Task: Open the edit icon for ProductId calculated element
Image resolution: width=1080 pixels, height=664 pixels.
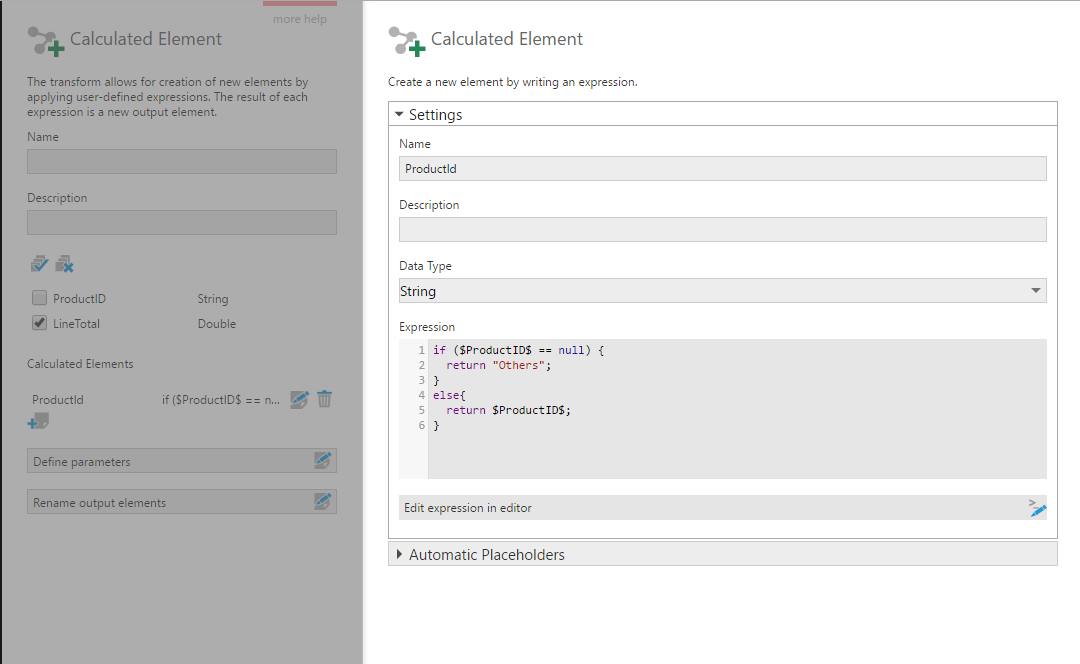Action: [x=299, y=399]
